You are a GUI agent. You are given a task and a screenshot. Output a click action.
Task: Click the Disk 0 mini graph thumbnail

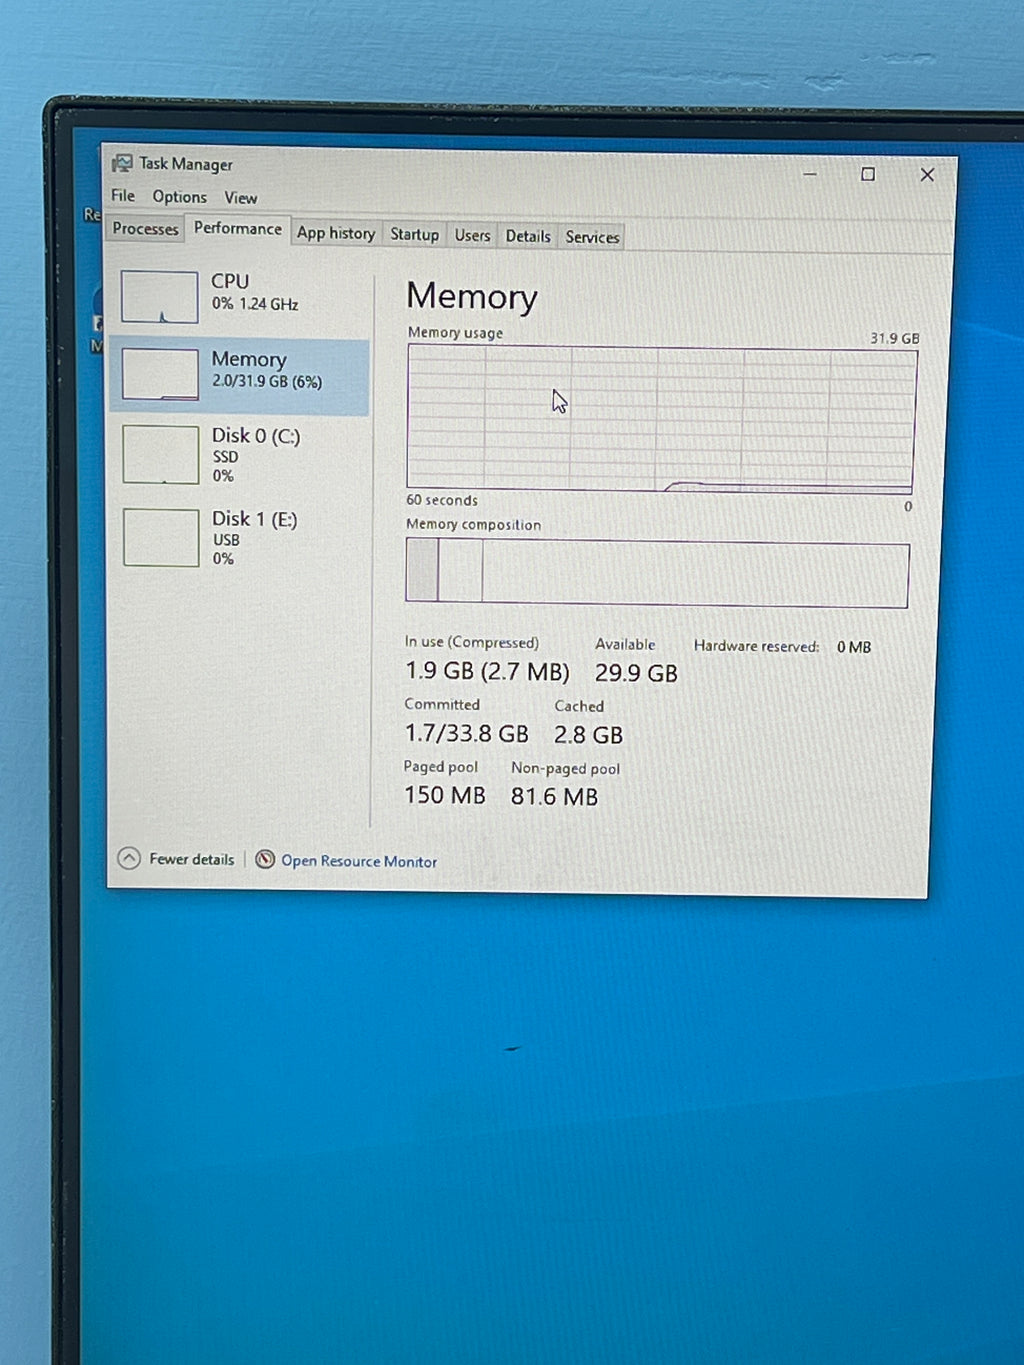tap(161, 455)
